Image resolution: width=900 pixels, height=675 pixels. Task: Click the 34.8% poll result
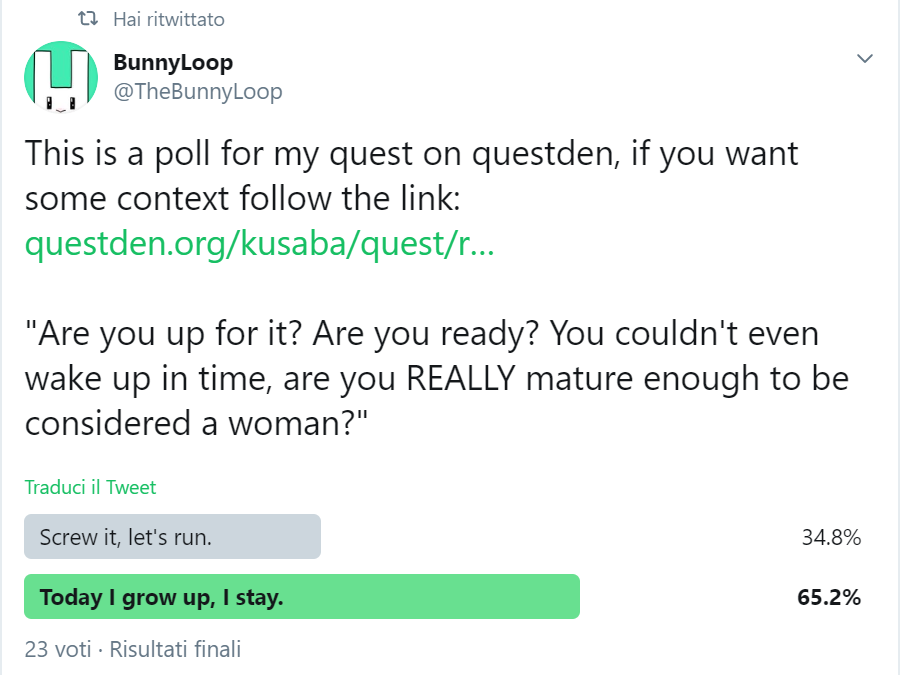(x=831, y=537)
